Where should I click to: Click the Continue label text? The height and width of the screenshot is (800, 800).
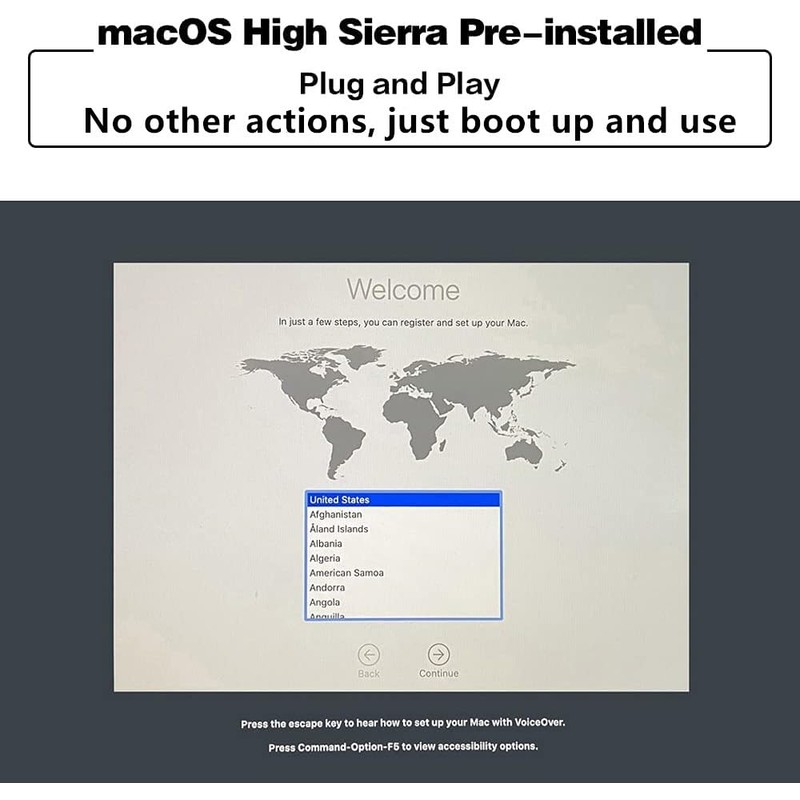438,673
